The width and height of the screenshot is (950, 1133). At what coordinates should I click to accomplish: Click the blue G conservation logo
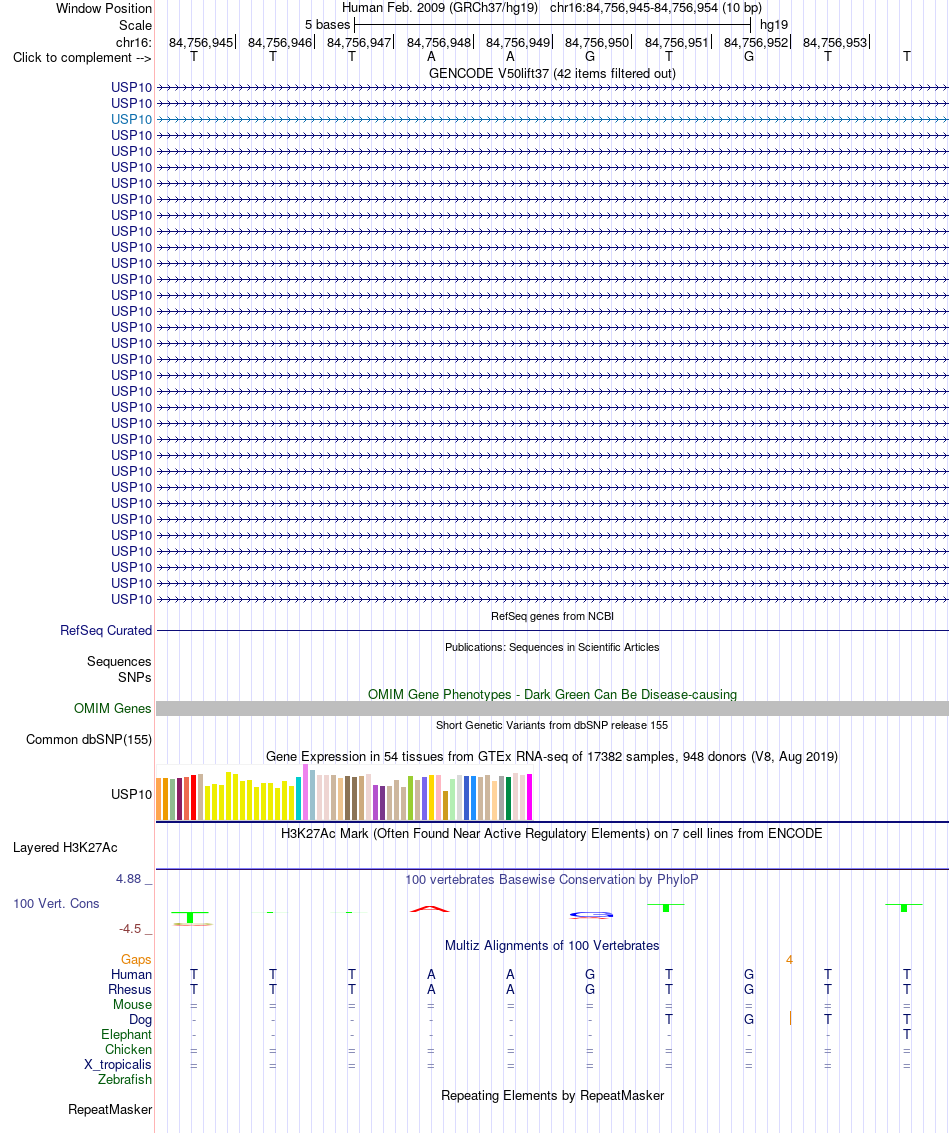click(x=591, y=915)
